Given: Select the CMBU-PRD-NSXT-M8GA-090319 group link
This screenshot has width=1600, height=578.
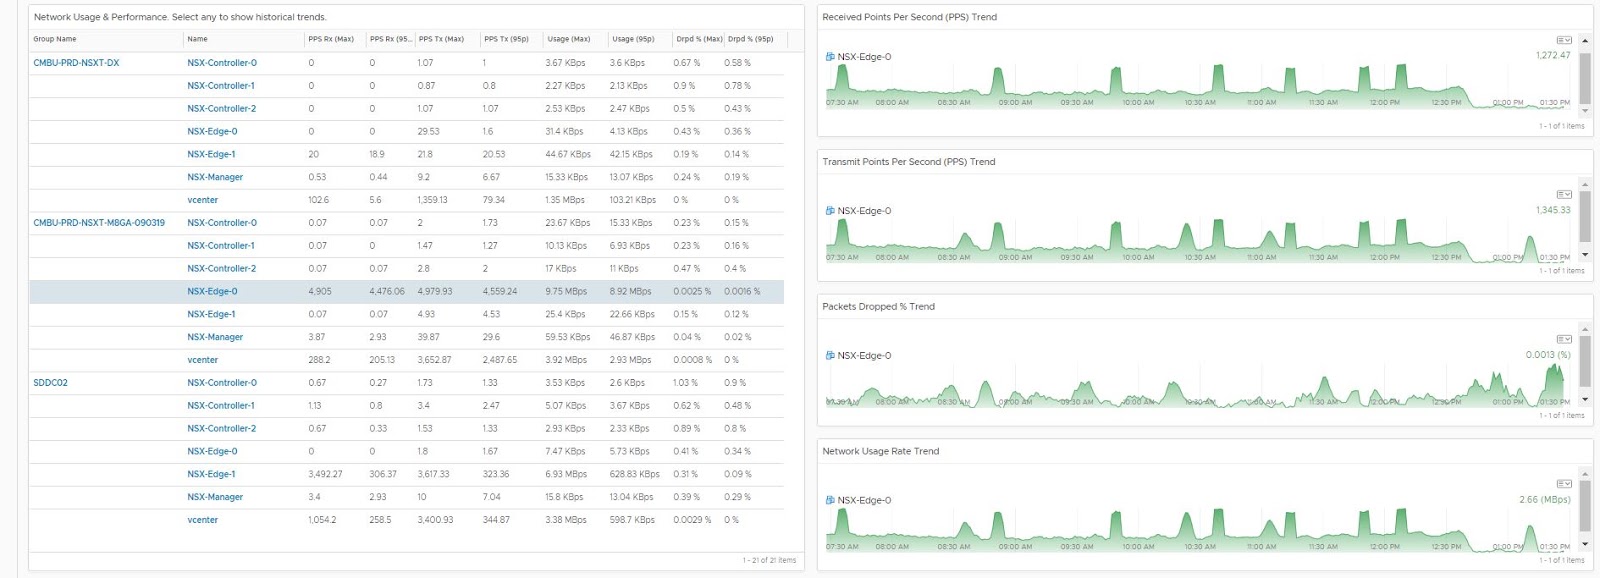Looking at the screenshot, I should [x=99, y=223].
